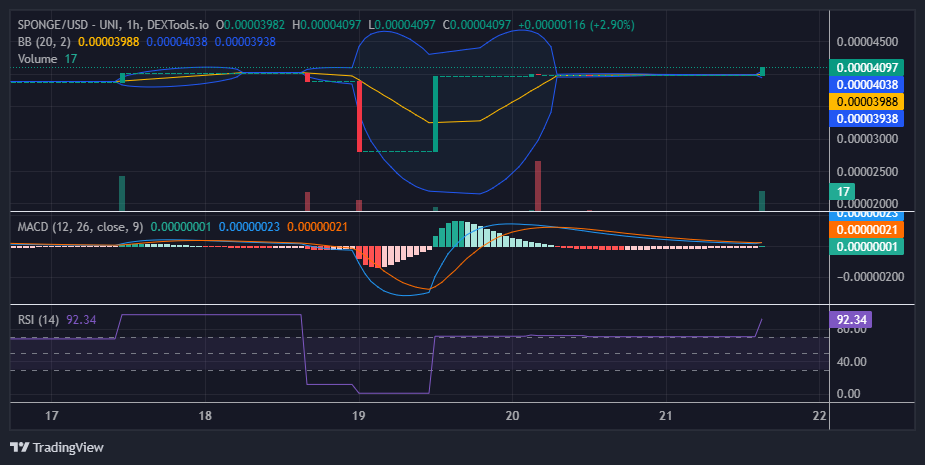Click date label 19 on time axis
The height and width of the screenshot is (465, 925).
click(x=359, y=416)
